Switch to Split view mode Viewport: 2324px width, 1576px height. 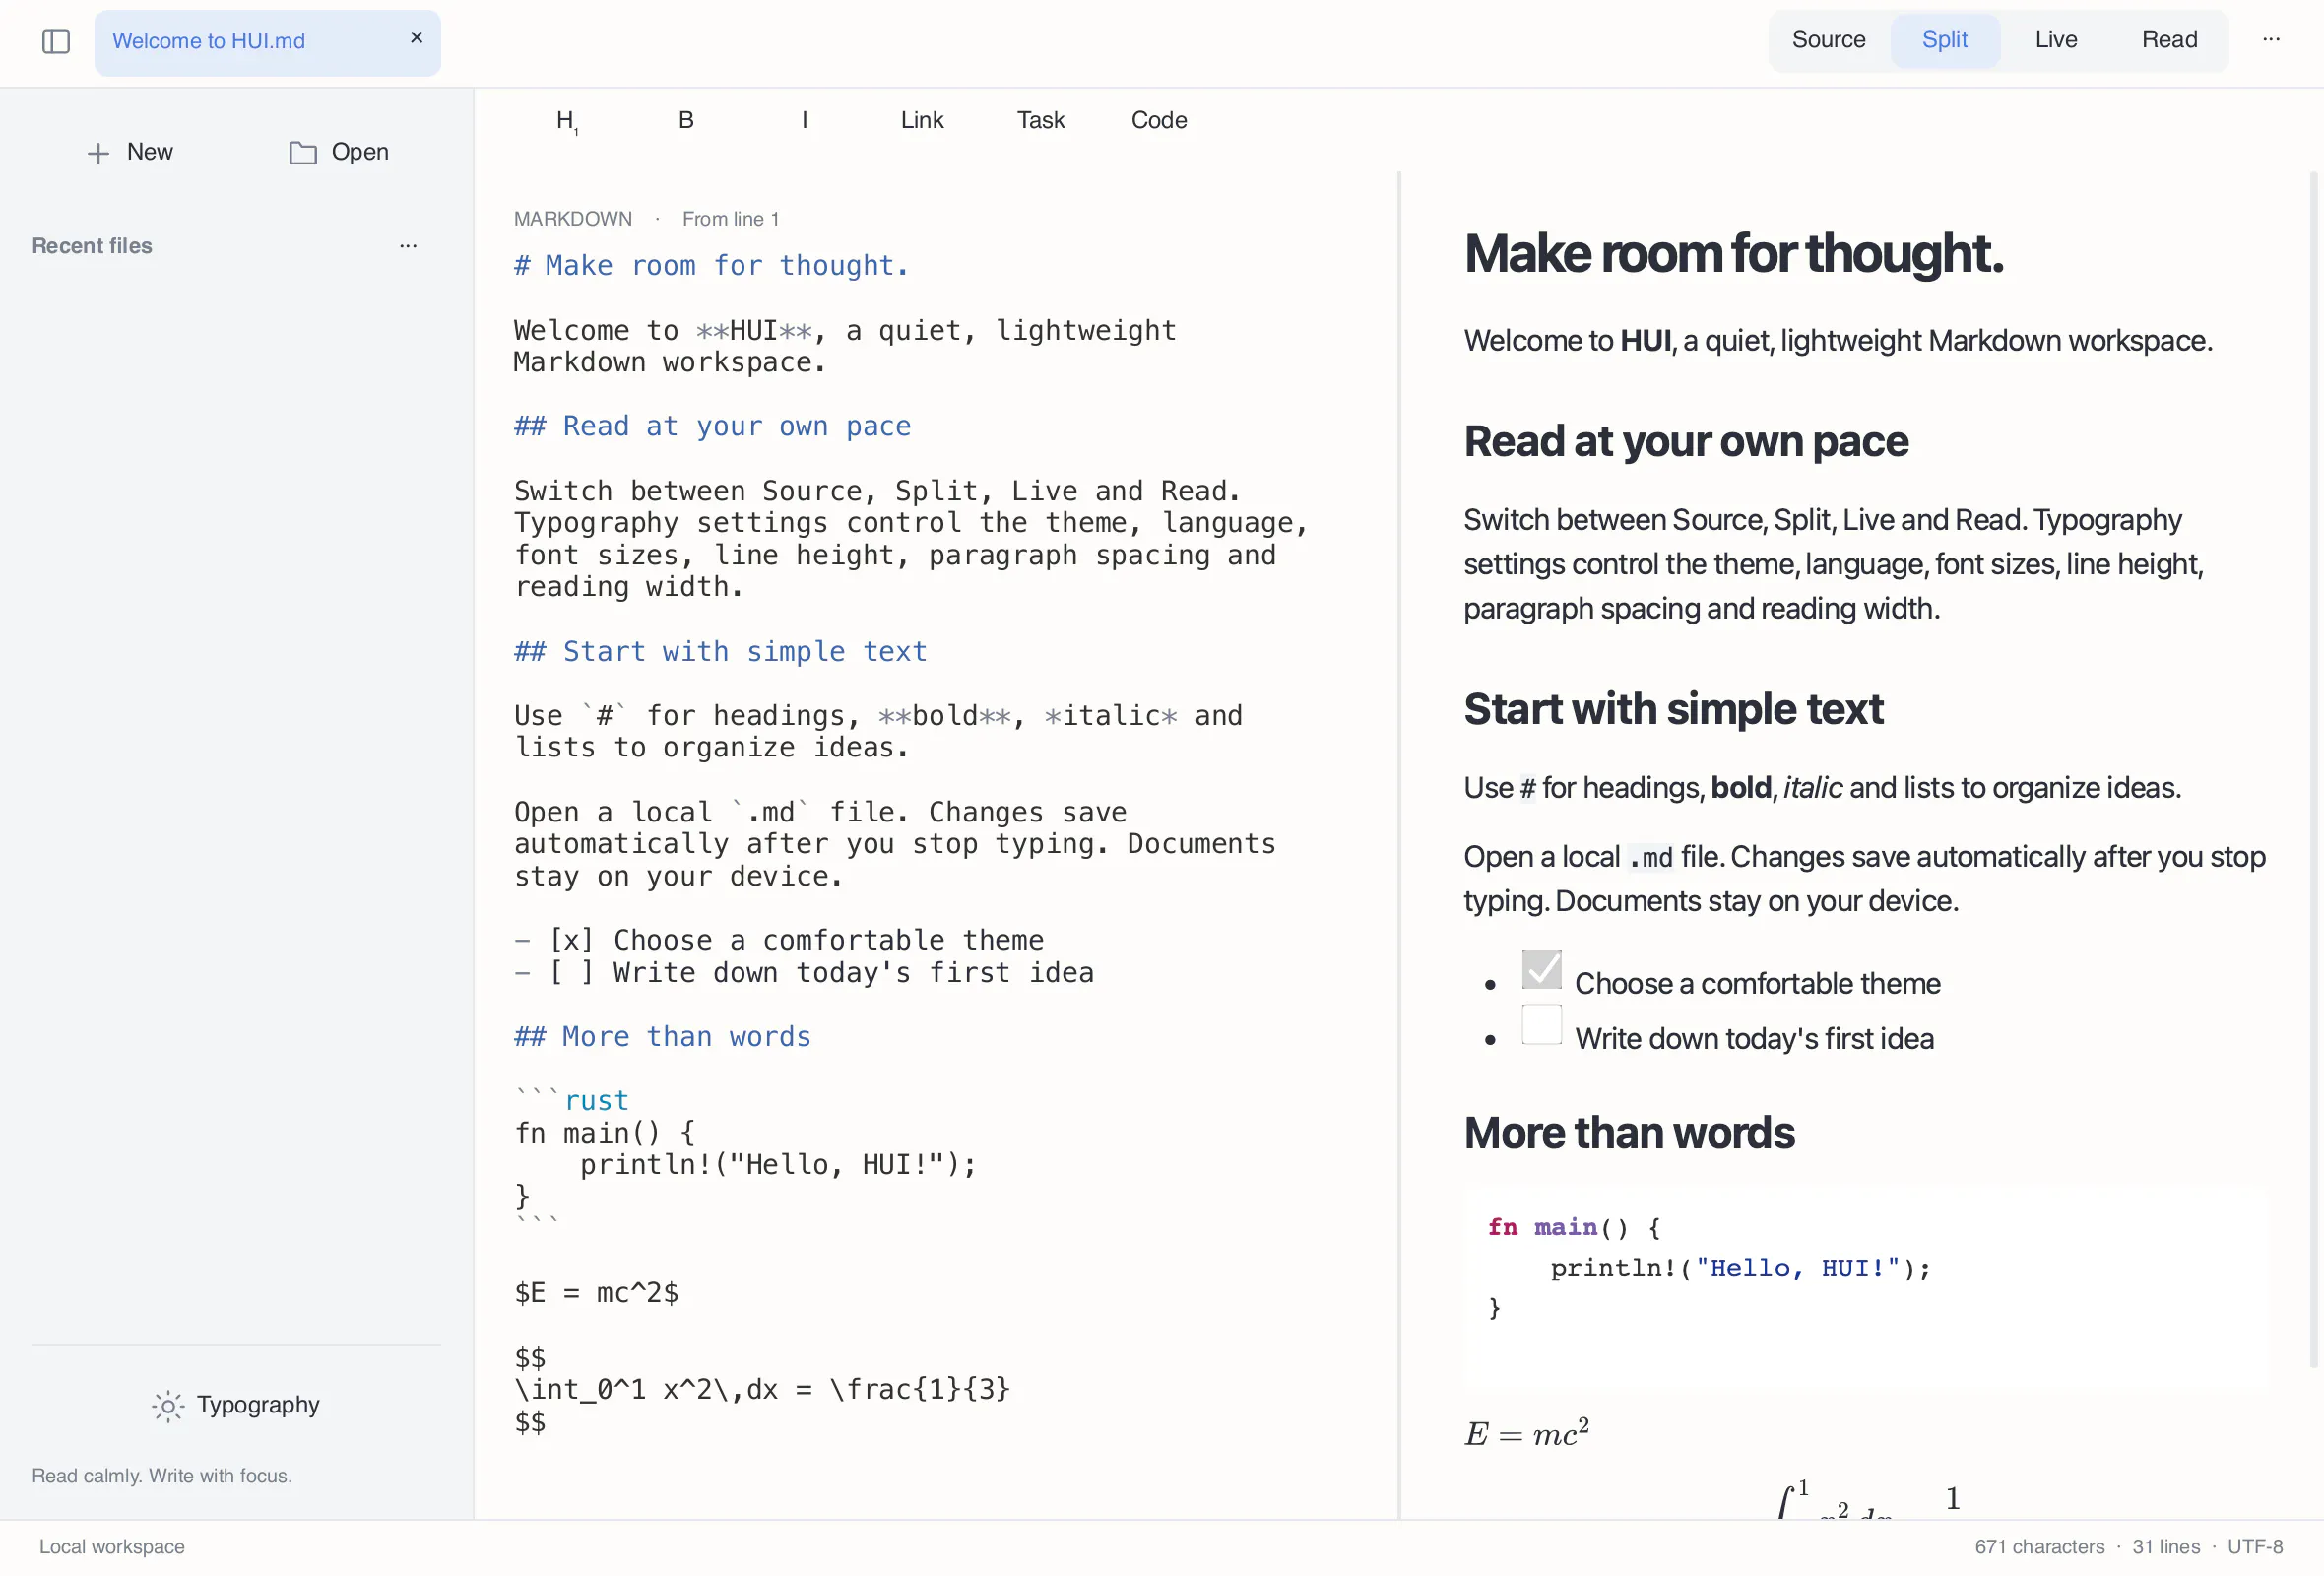tap(1944, 40)
